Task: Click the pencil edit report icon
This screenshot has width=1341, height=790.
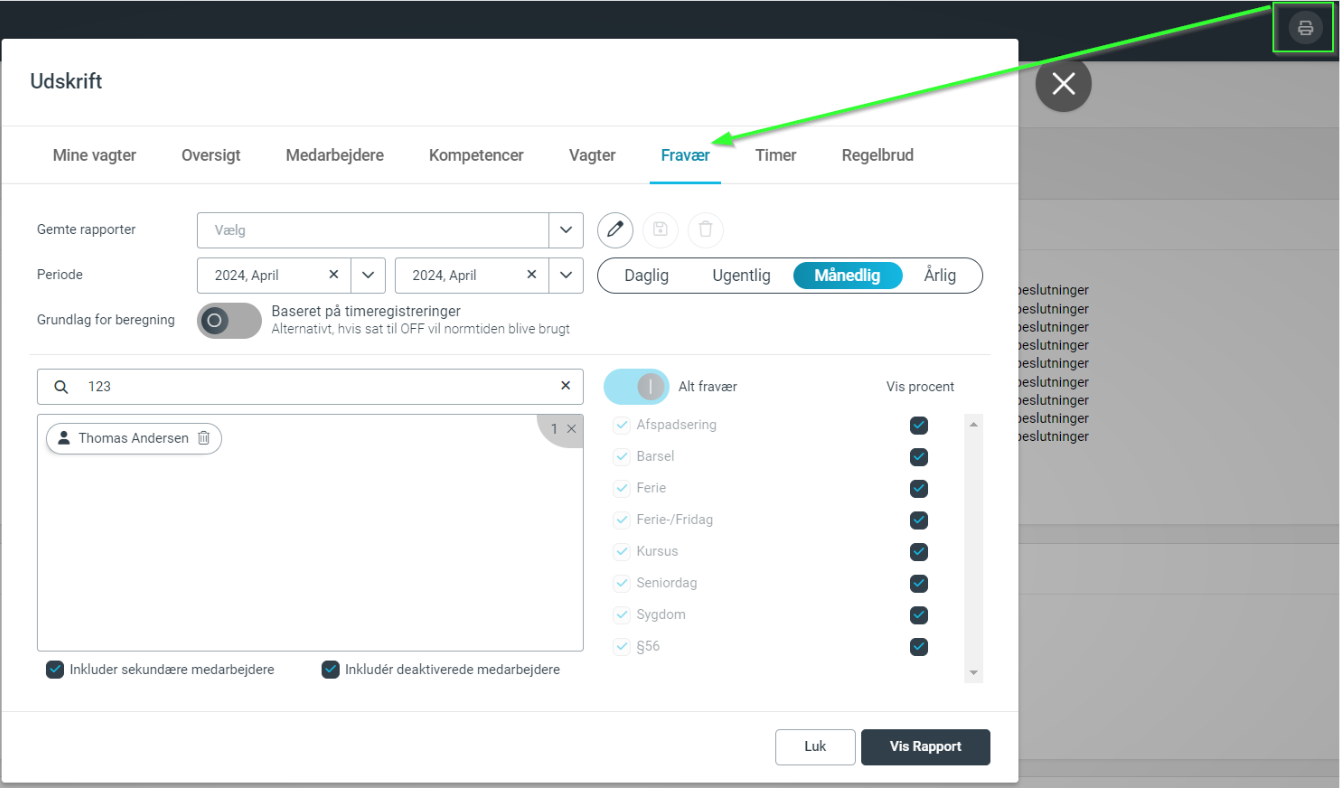Action: coord(615,230)
